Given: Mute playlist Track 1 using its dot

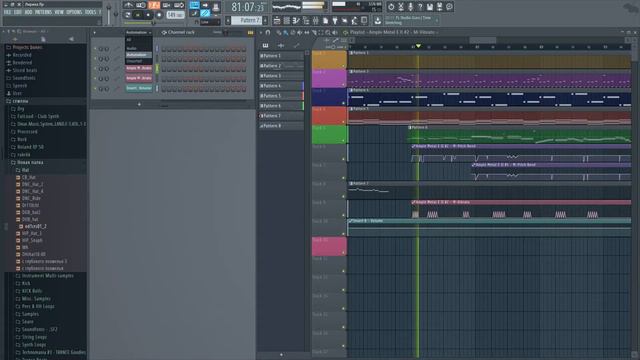Looking at the screenshot, I should 343,66.
